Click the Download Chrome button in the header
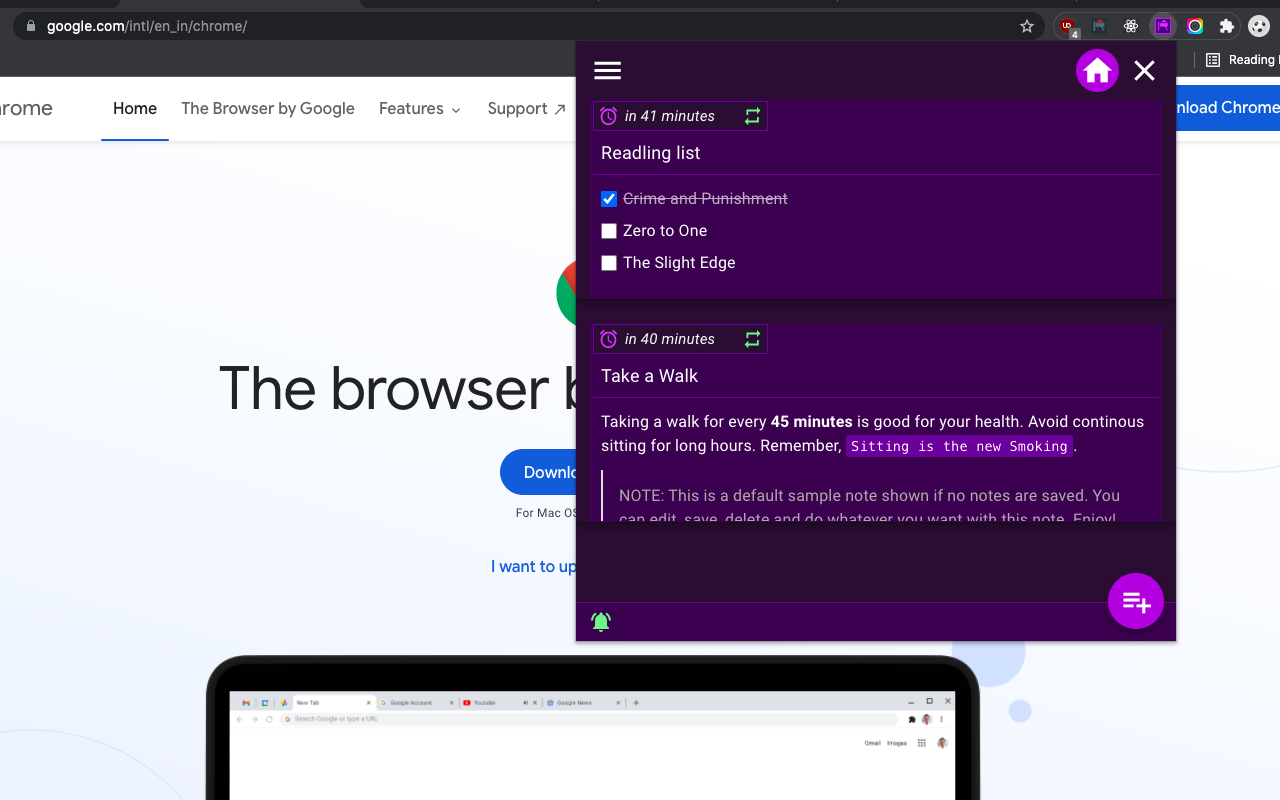This screenshot has width=1280, height=800. [x=1228, y=108]
